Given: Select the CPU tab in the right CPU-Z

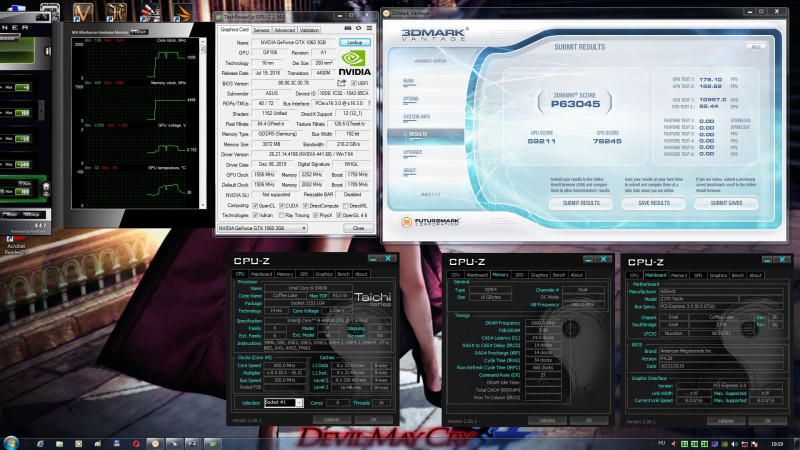Looking at the screenshot, I should 634,275.
